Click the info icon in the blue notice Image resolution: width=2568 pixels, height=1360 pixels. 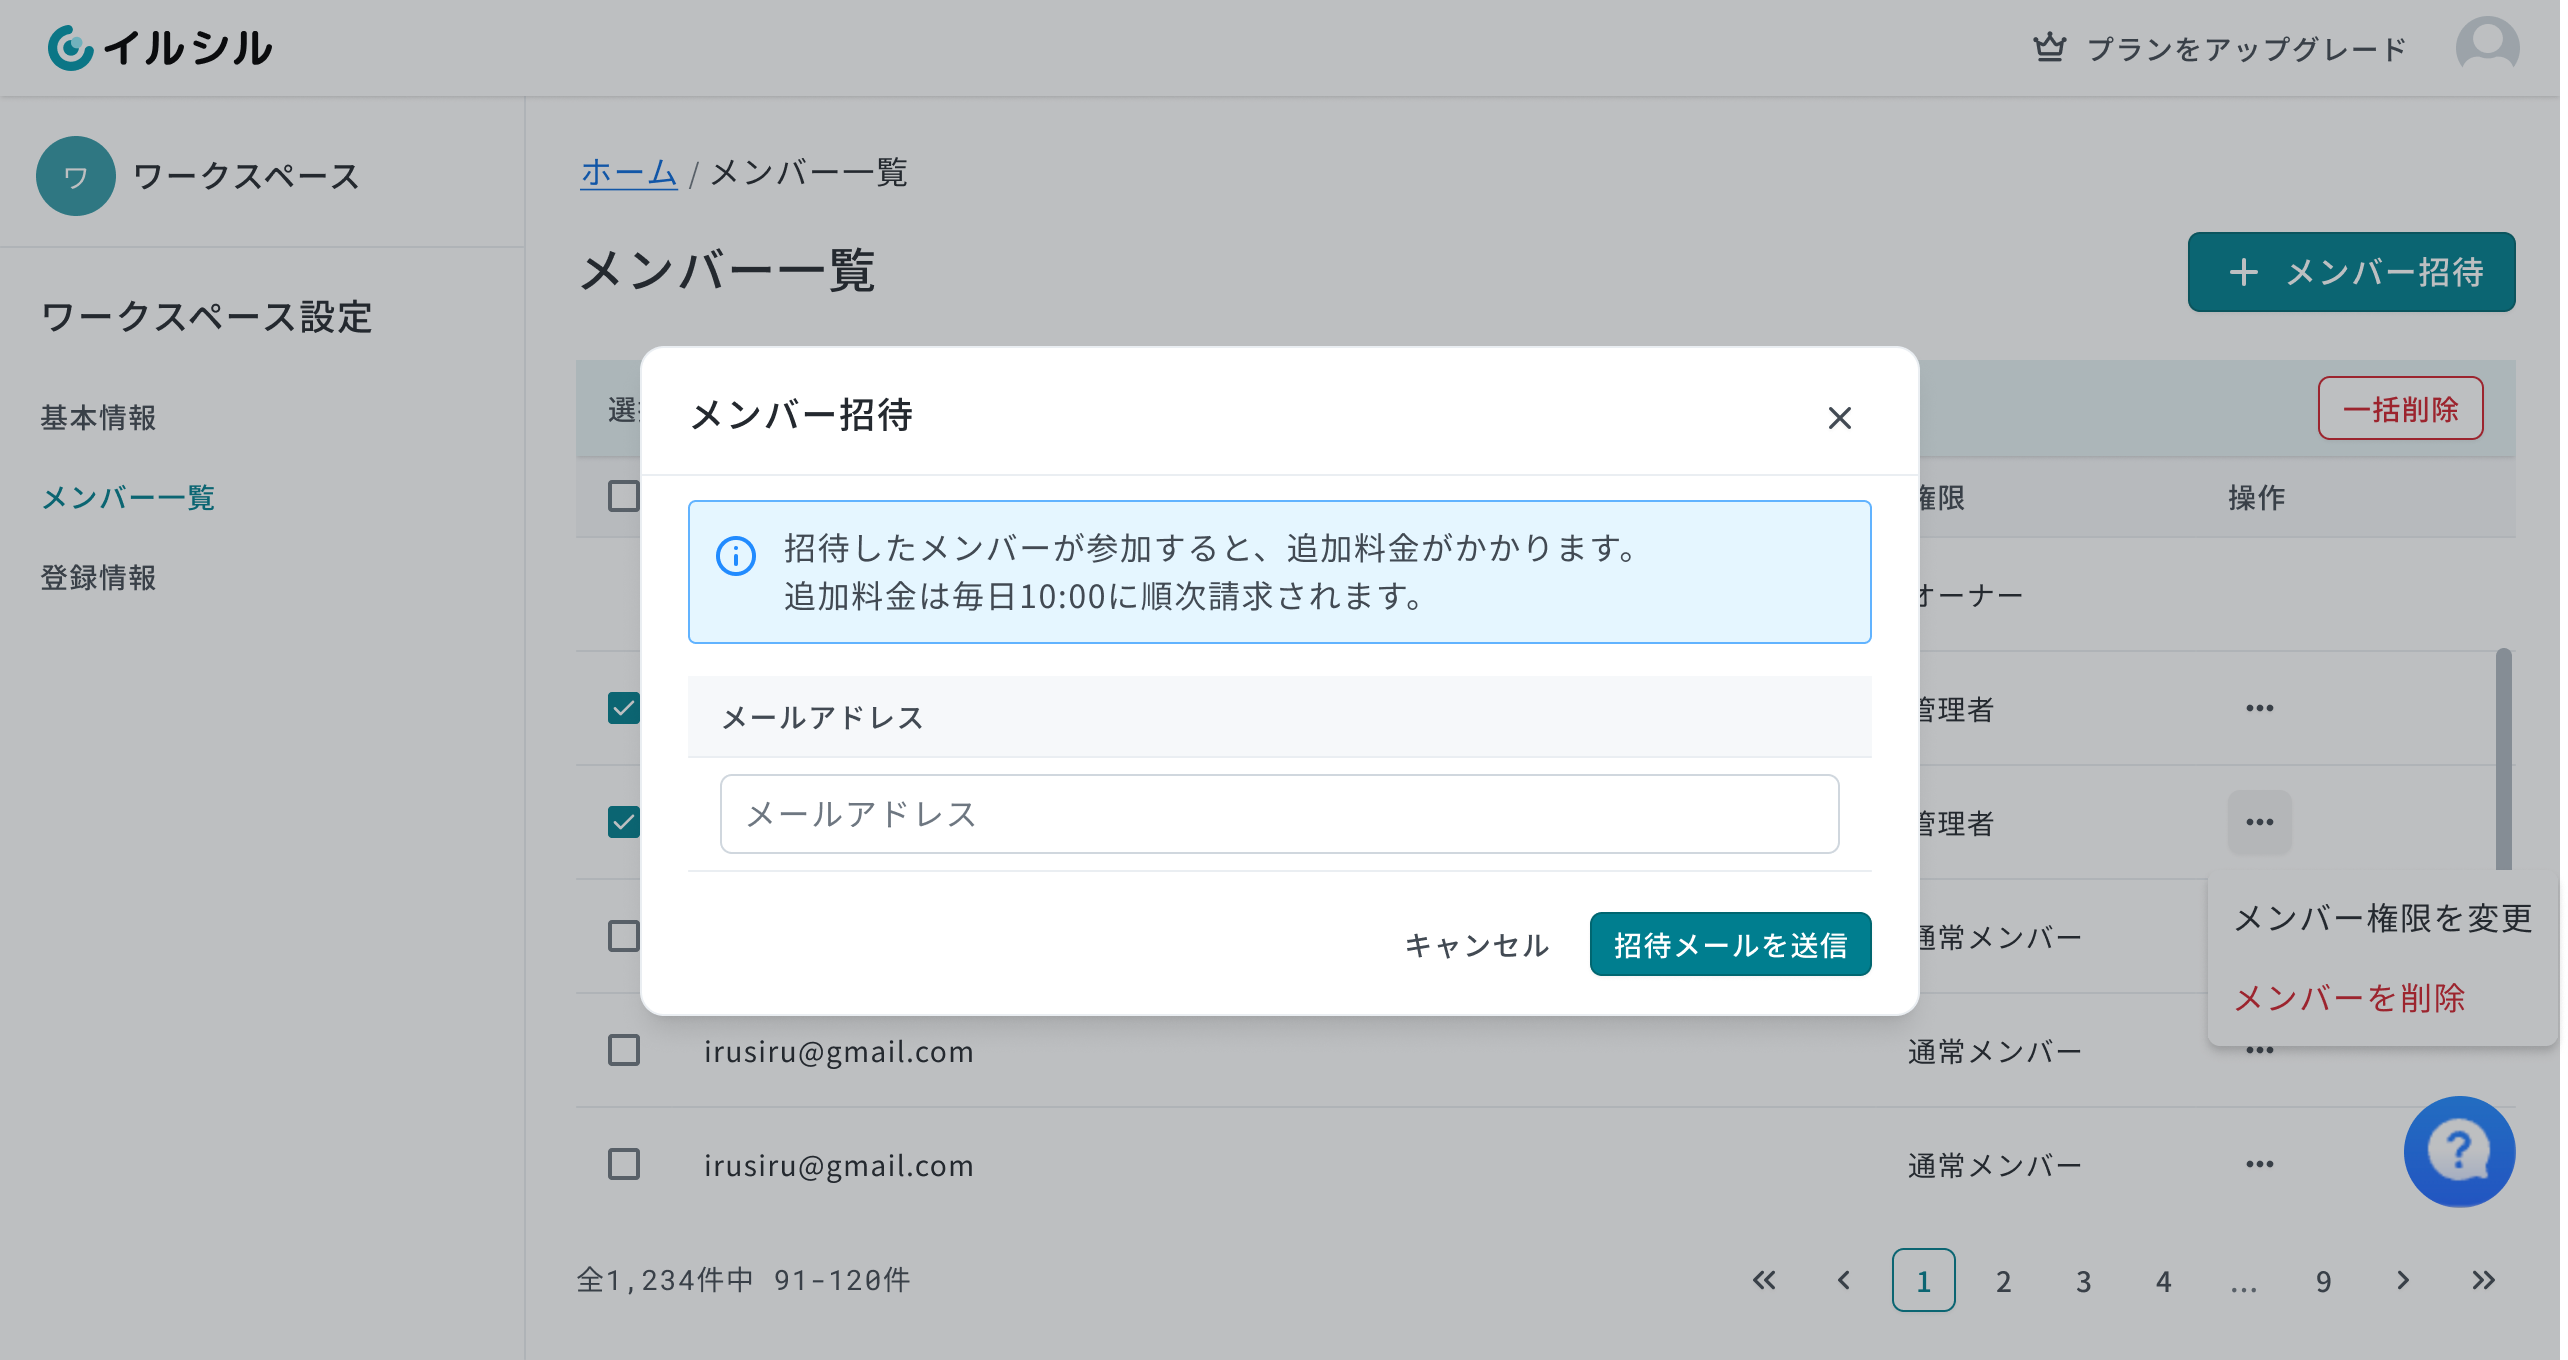pos(736,556)
